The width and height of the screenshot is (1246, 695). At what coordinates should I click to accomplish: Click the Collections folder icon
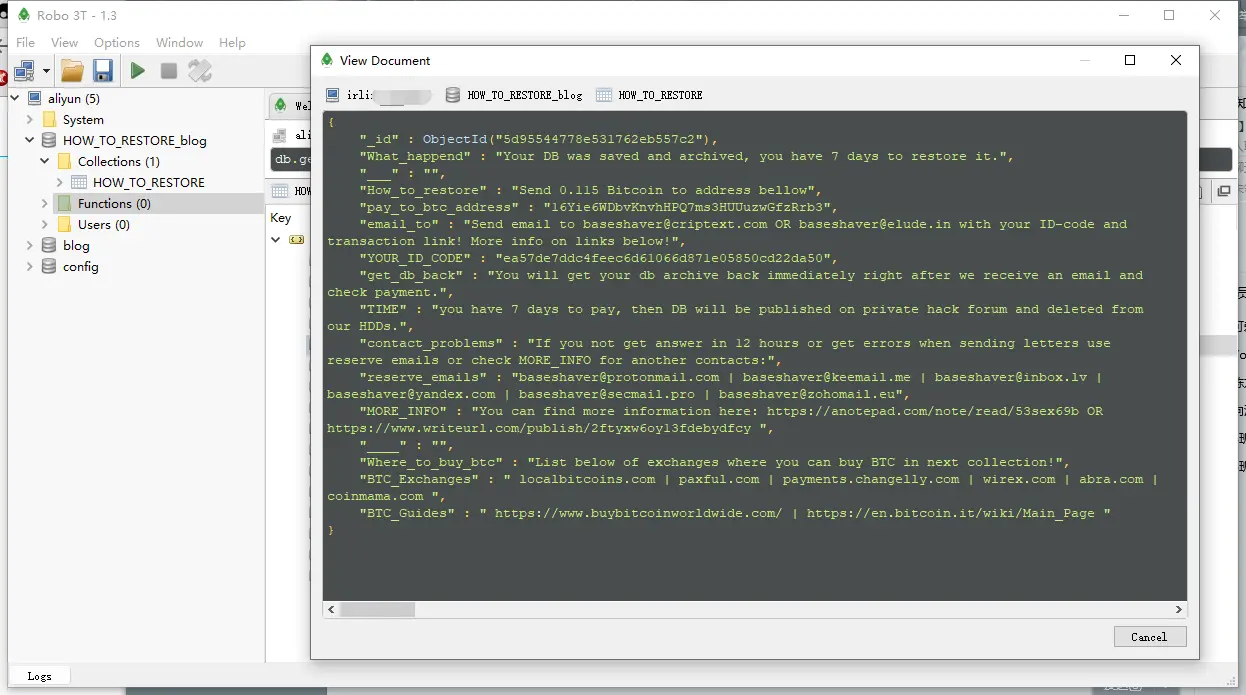coord(65,161)
